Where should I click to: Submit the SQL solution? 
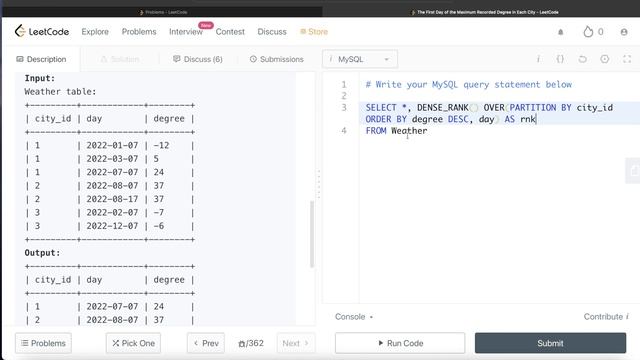[550, 343]
